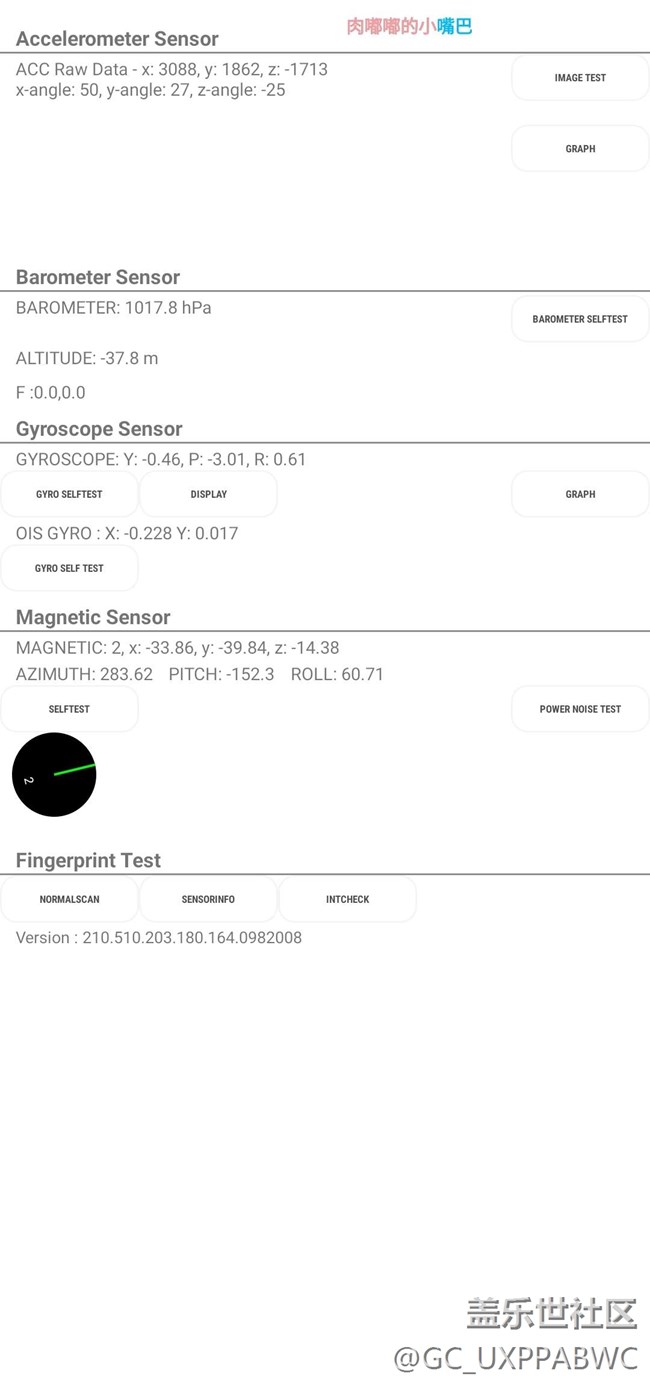Start the magnetic sensor Selftest
Screen dimensions: 650x1394
69,709
